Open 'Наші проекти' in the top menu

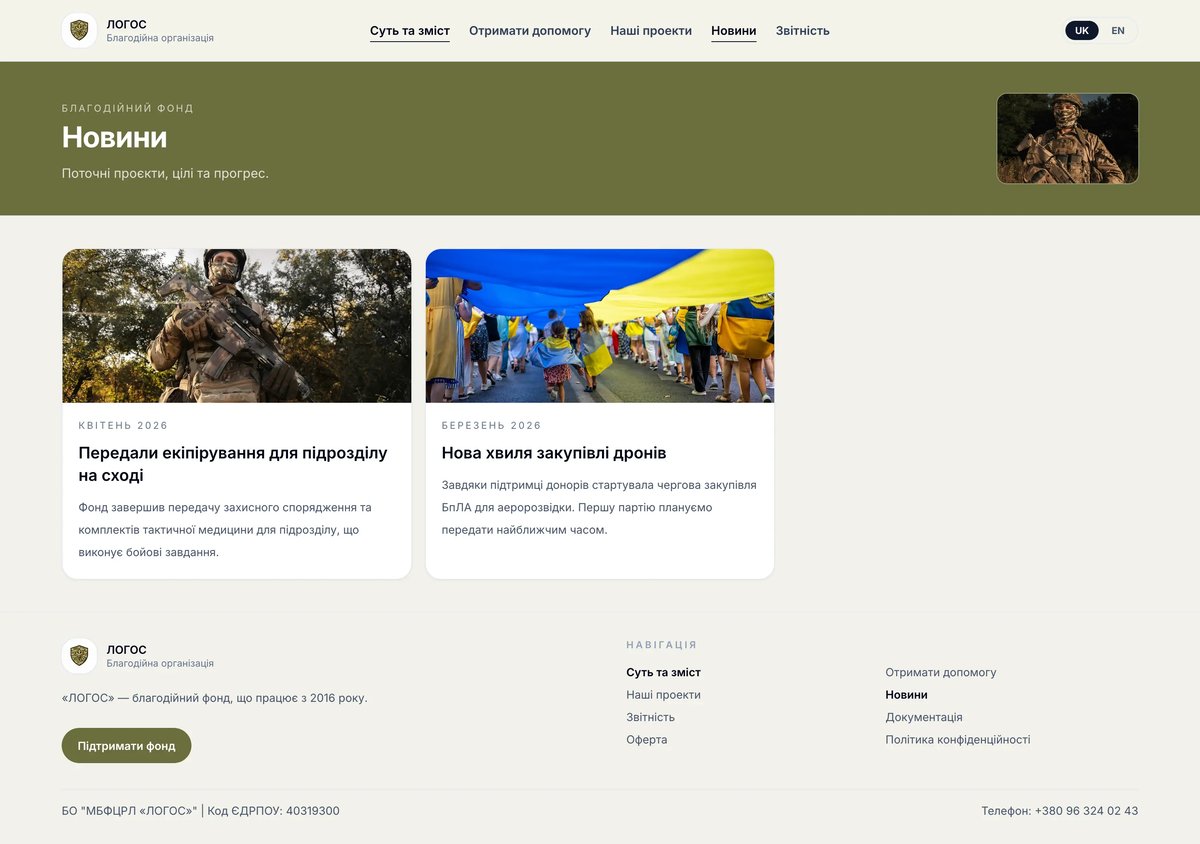(x=651, y=31)
